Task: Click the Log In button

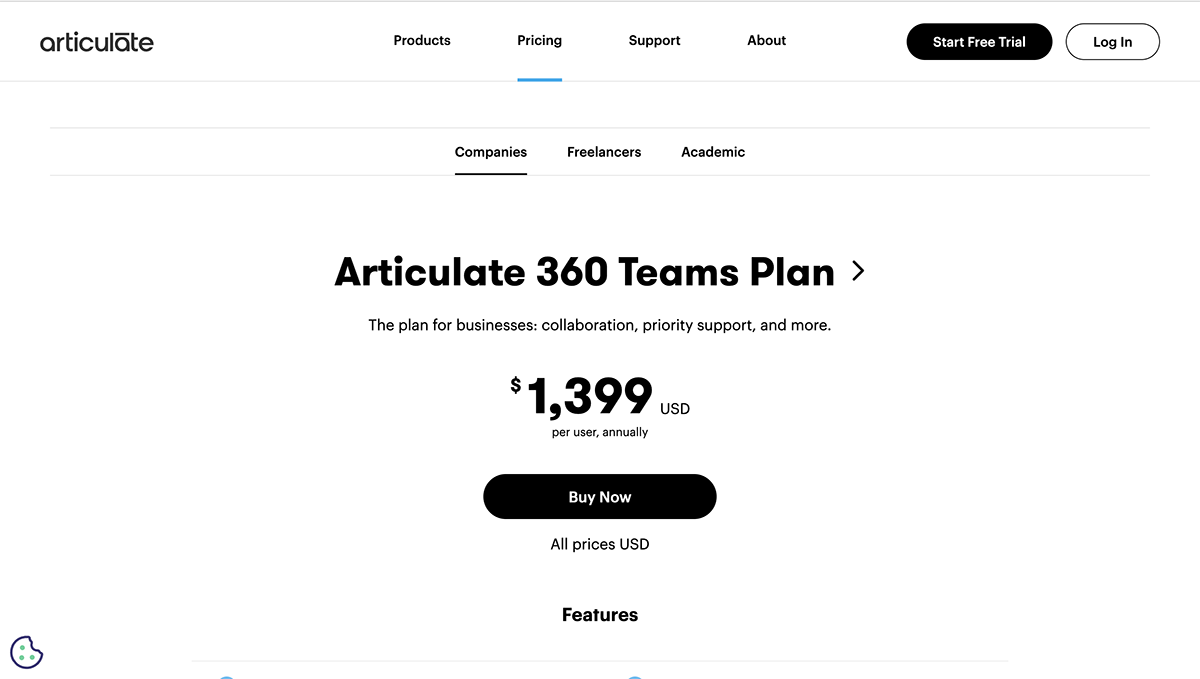Action: (x=1112, y=41)
